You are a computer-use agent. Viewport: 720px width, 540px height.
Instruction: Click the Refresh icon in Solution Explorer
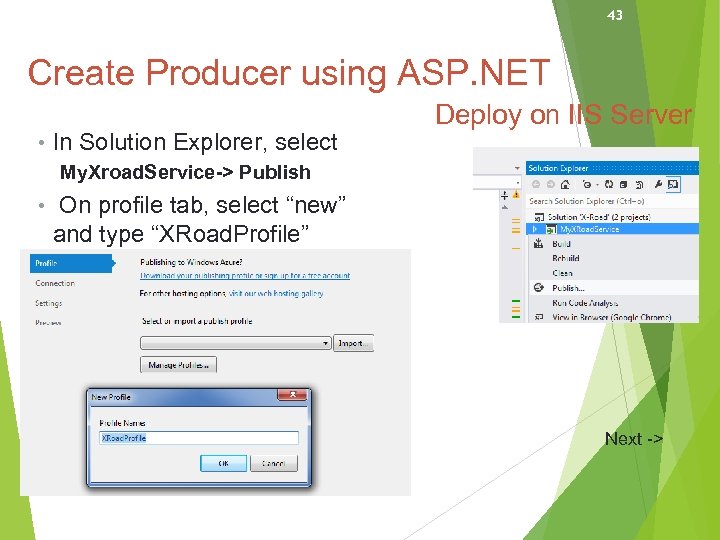coord(609,185)
